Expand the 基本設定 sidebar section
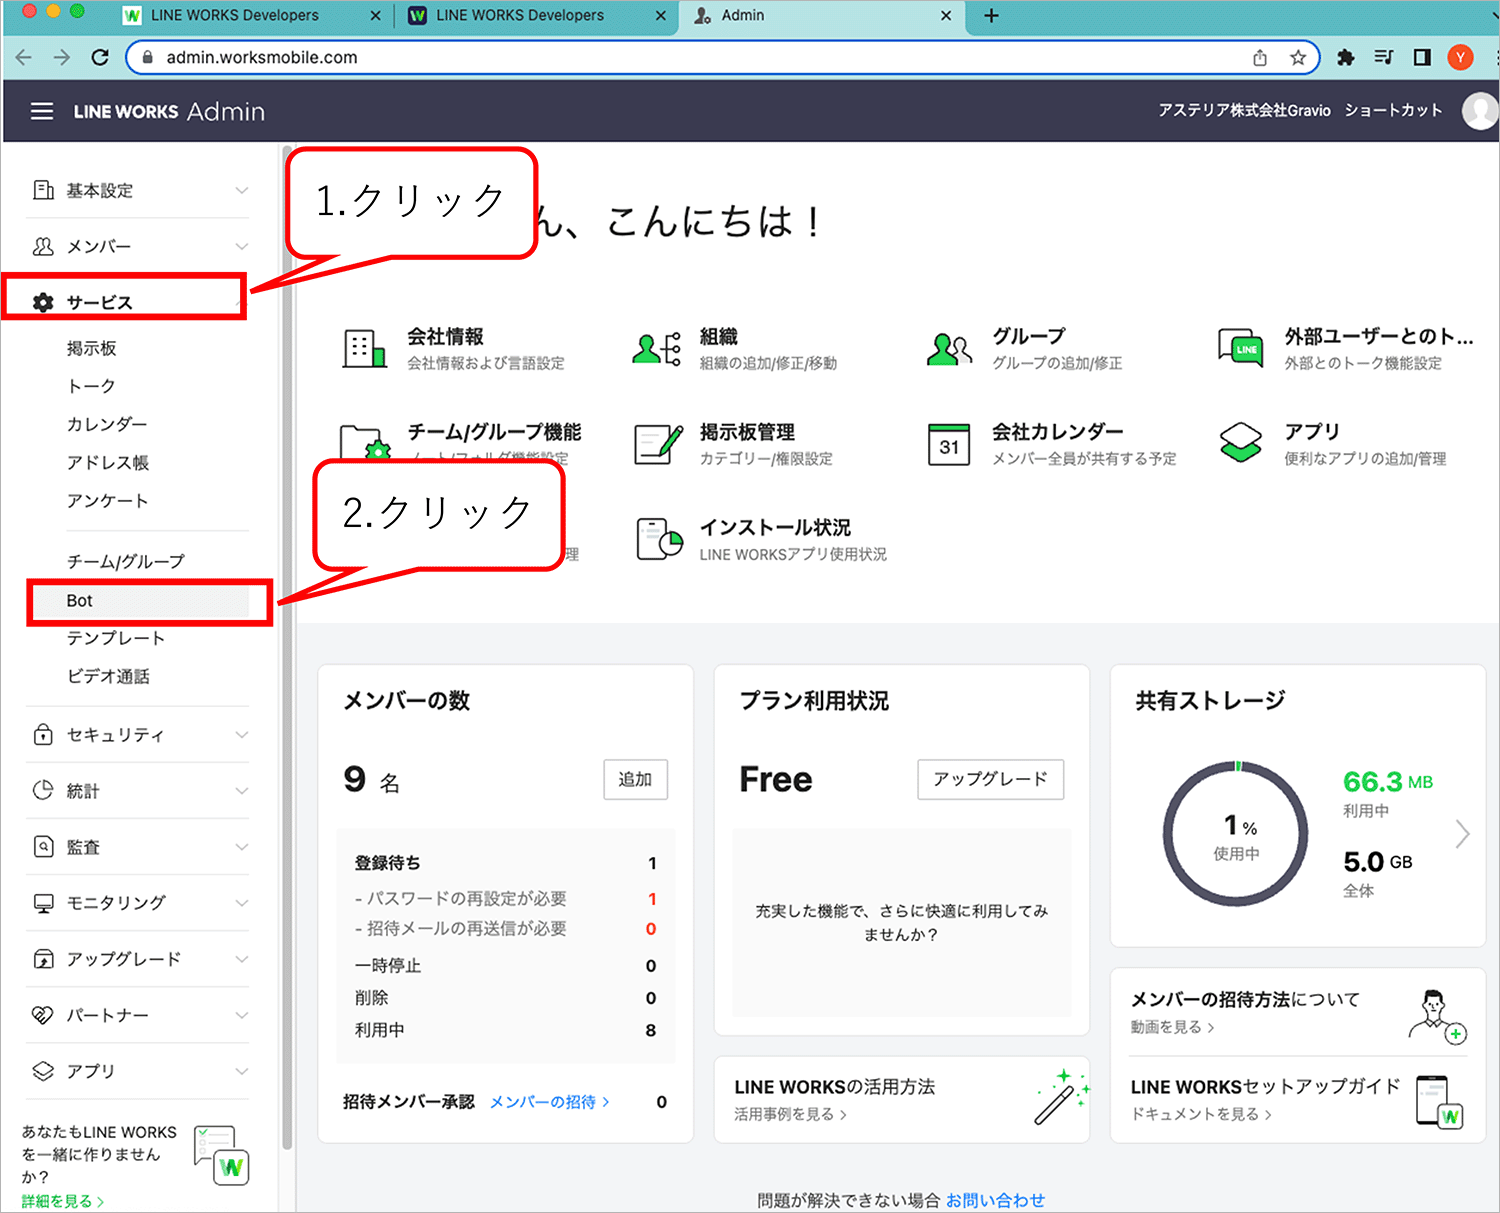The width and height of the screenshot is (1500, 1213). (x=241, y=190)
